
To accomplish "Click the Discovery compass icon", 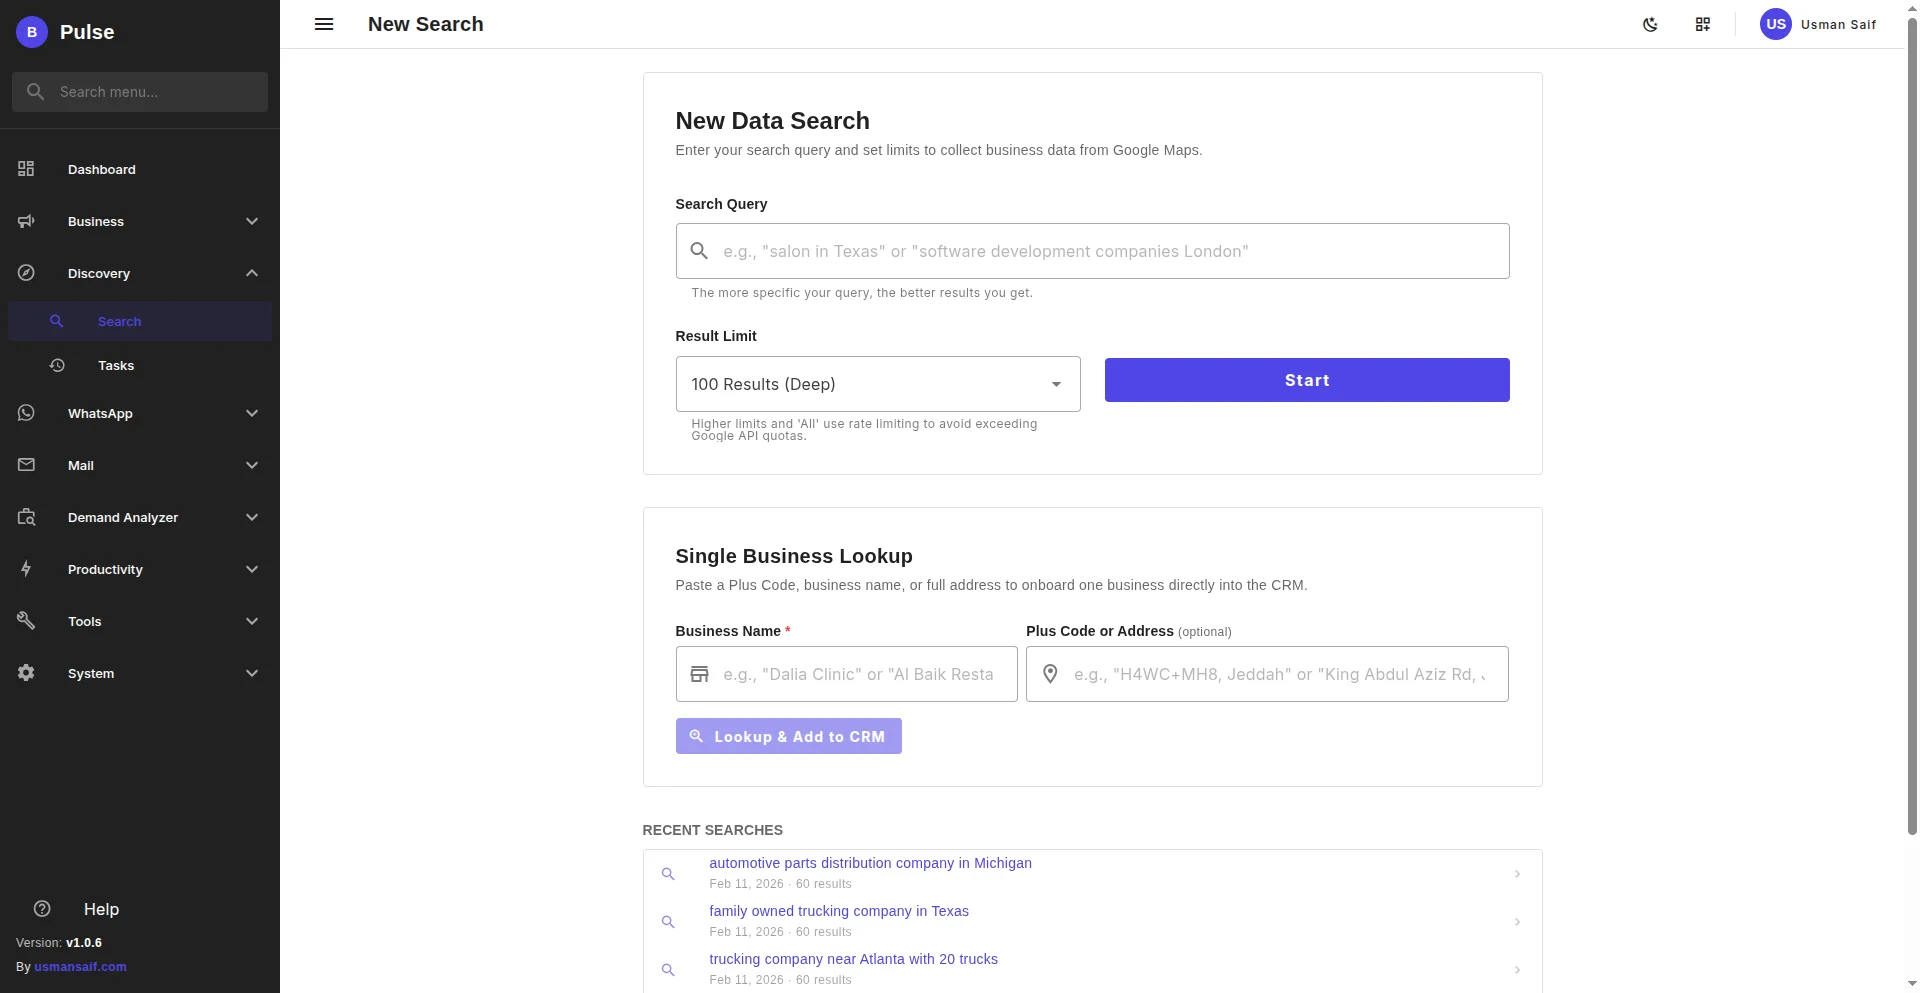I will (x=26, y=273).
